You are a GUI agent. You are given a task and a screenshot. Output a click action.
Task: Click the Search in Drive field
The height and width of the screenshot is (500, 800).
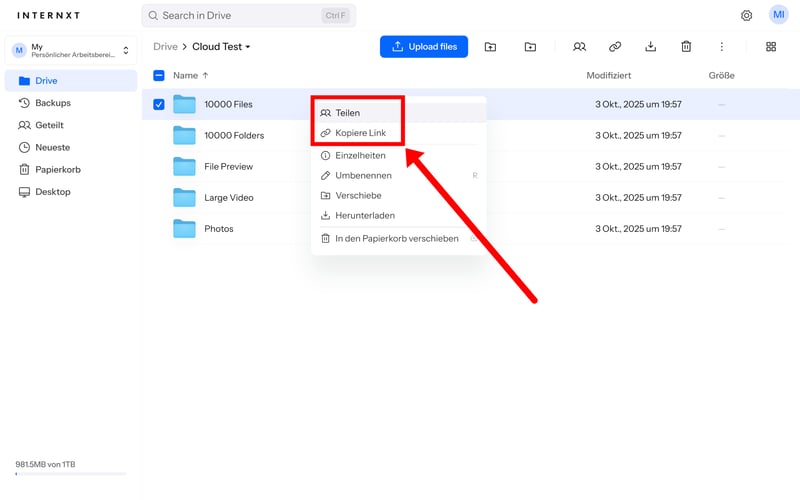click(x=250, y=16)
